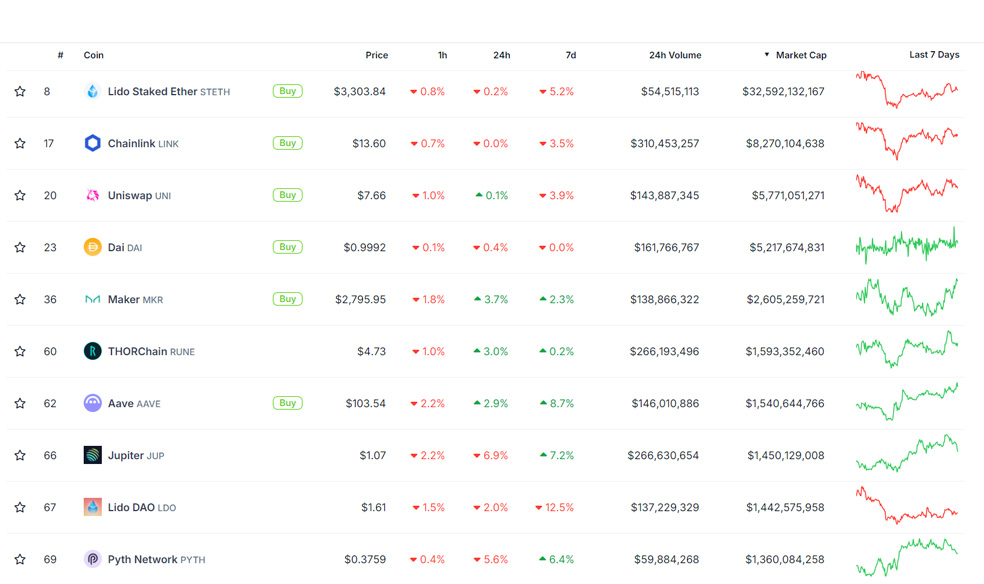Open the Lido DAO LDO page
This screenshot has width=984, height=584.
142,507
